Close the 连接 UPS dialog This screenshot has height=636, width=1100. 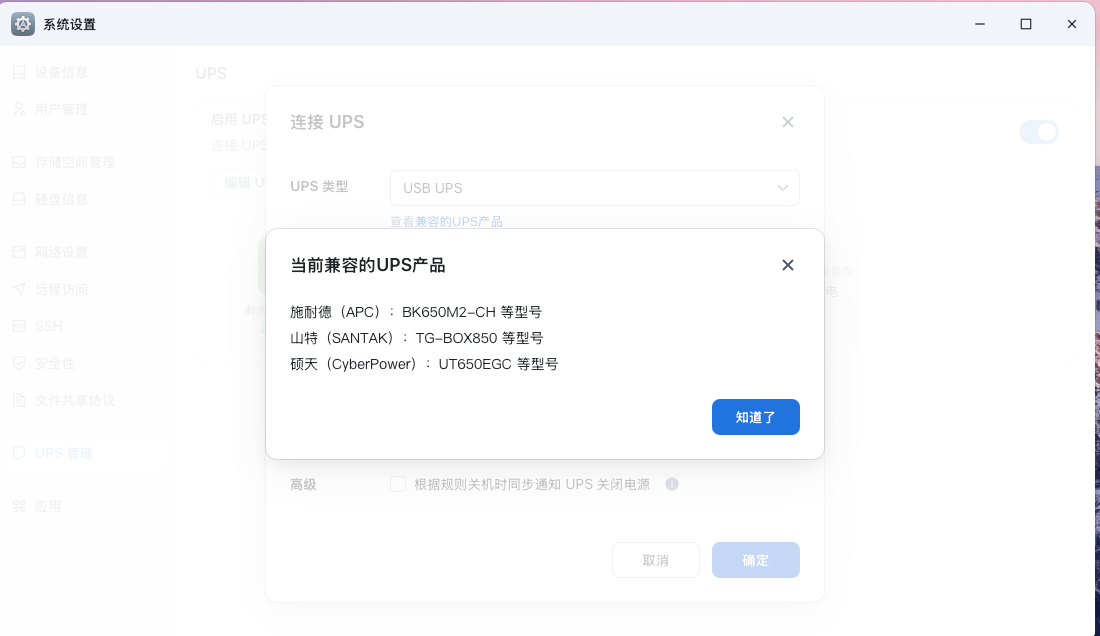tap(788, 122)
